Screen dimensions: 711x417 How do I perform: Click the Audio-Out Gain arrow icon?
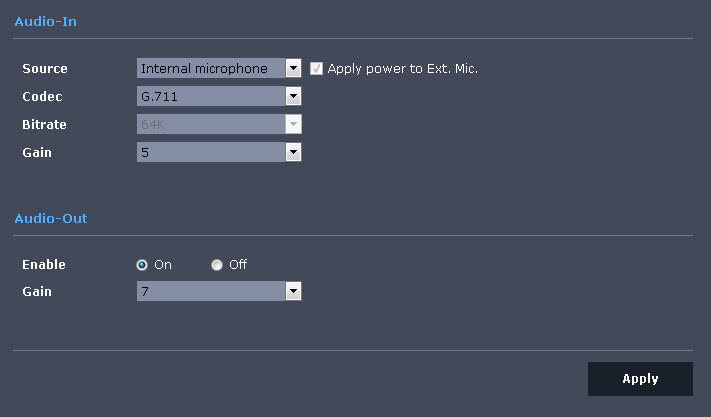pos(293,291)
